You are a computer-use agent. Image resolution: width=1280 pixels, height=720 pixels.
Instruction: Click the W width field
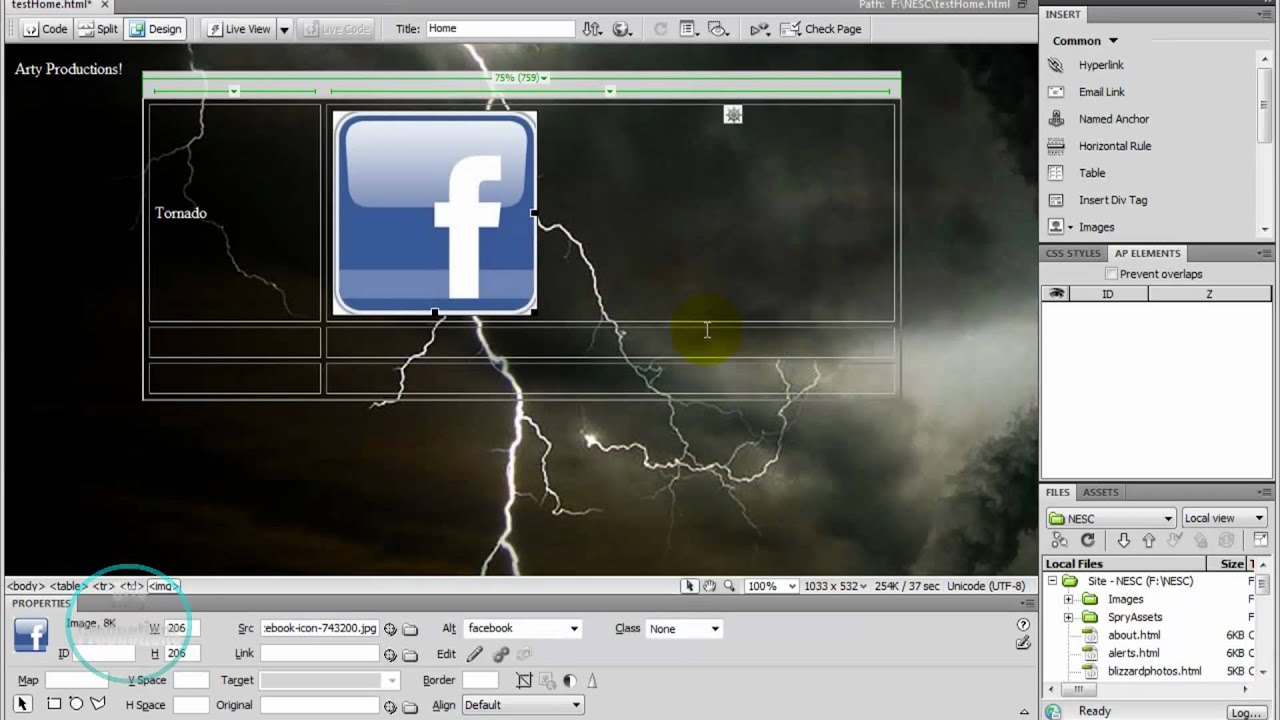[x=182, y=628]
